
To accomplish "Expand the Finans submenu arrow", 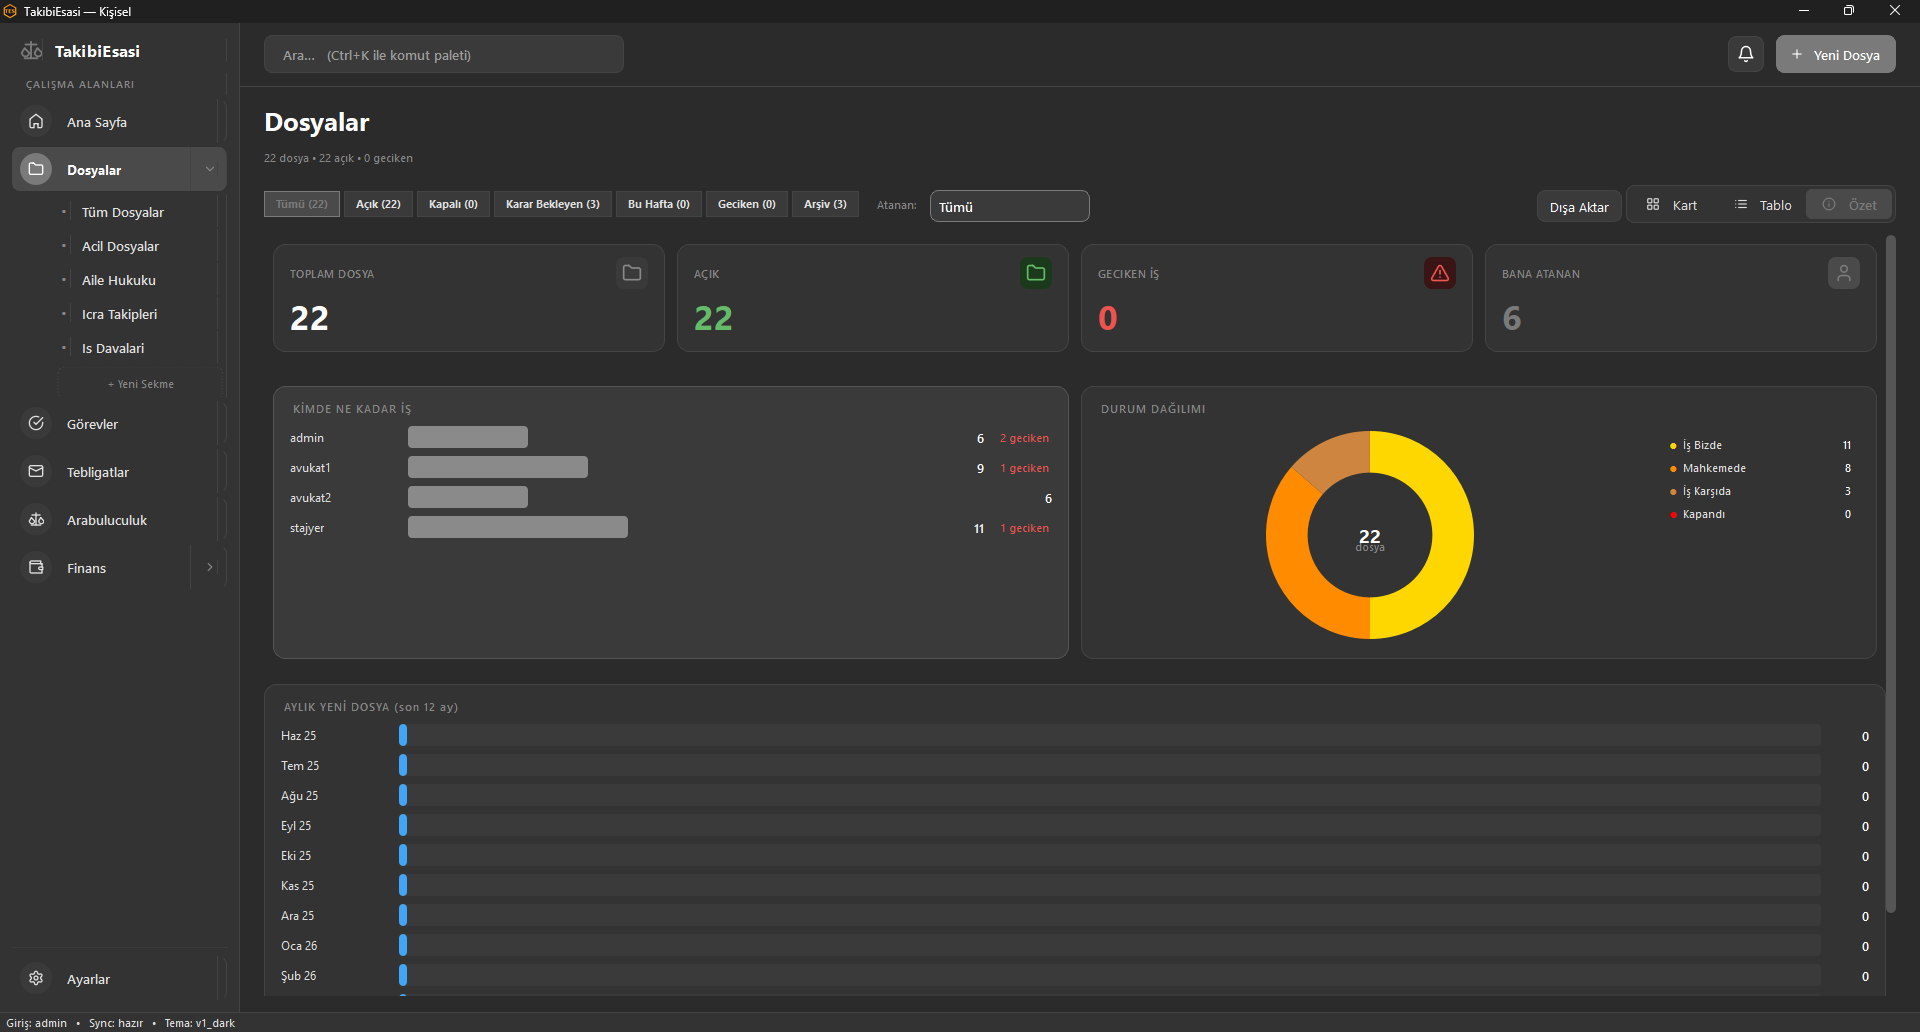I will click(210, 567).
